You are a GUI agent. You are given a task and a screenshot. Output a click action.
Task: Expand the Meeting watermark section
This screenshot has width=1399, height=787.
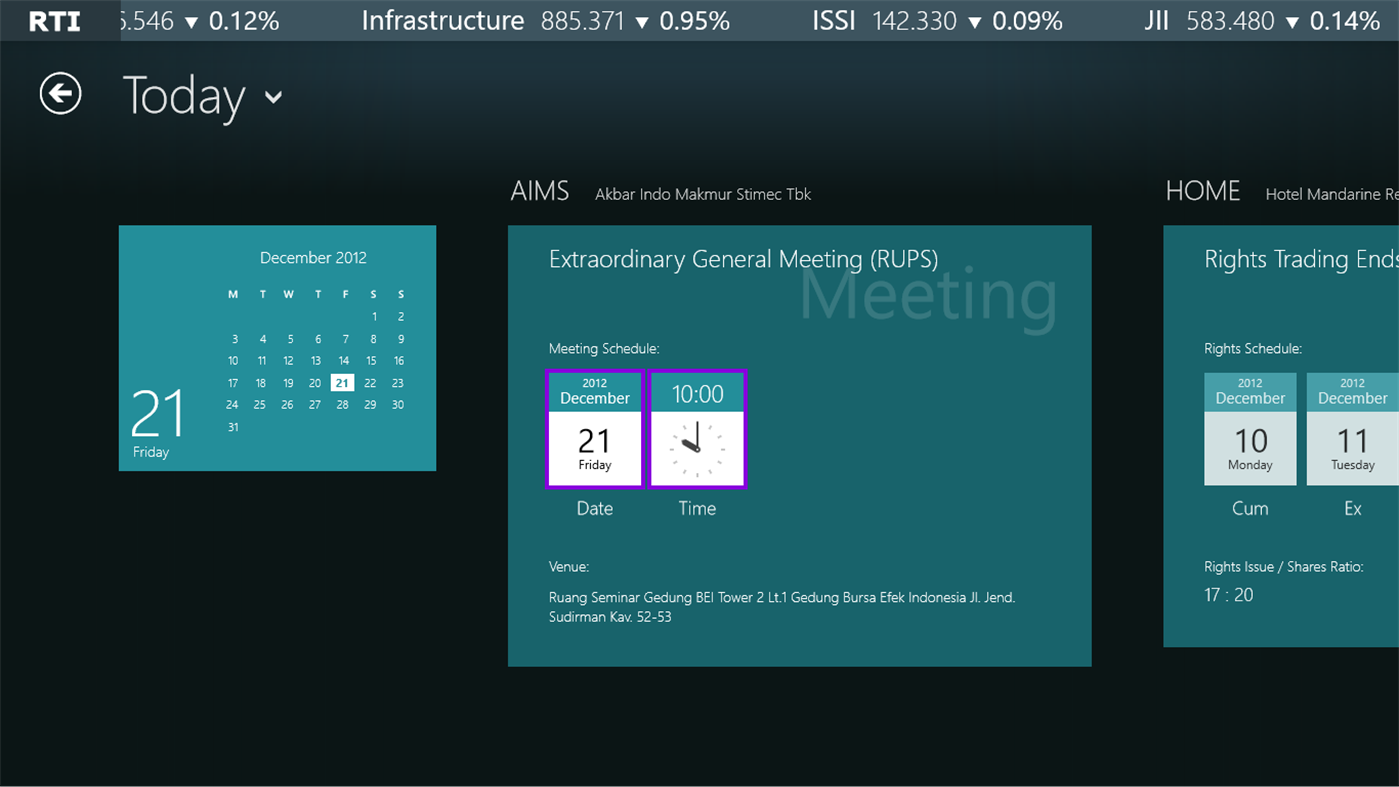928,293
